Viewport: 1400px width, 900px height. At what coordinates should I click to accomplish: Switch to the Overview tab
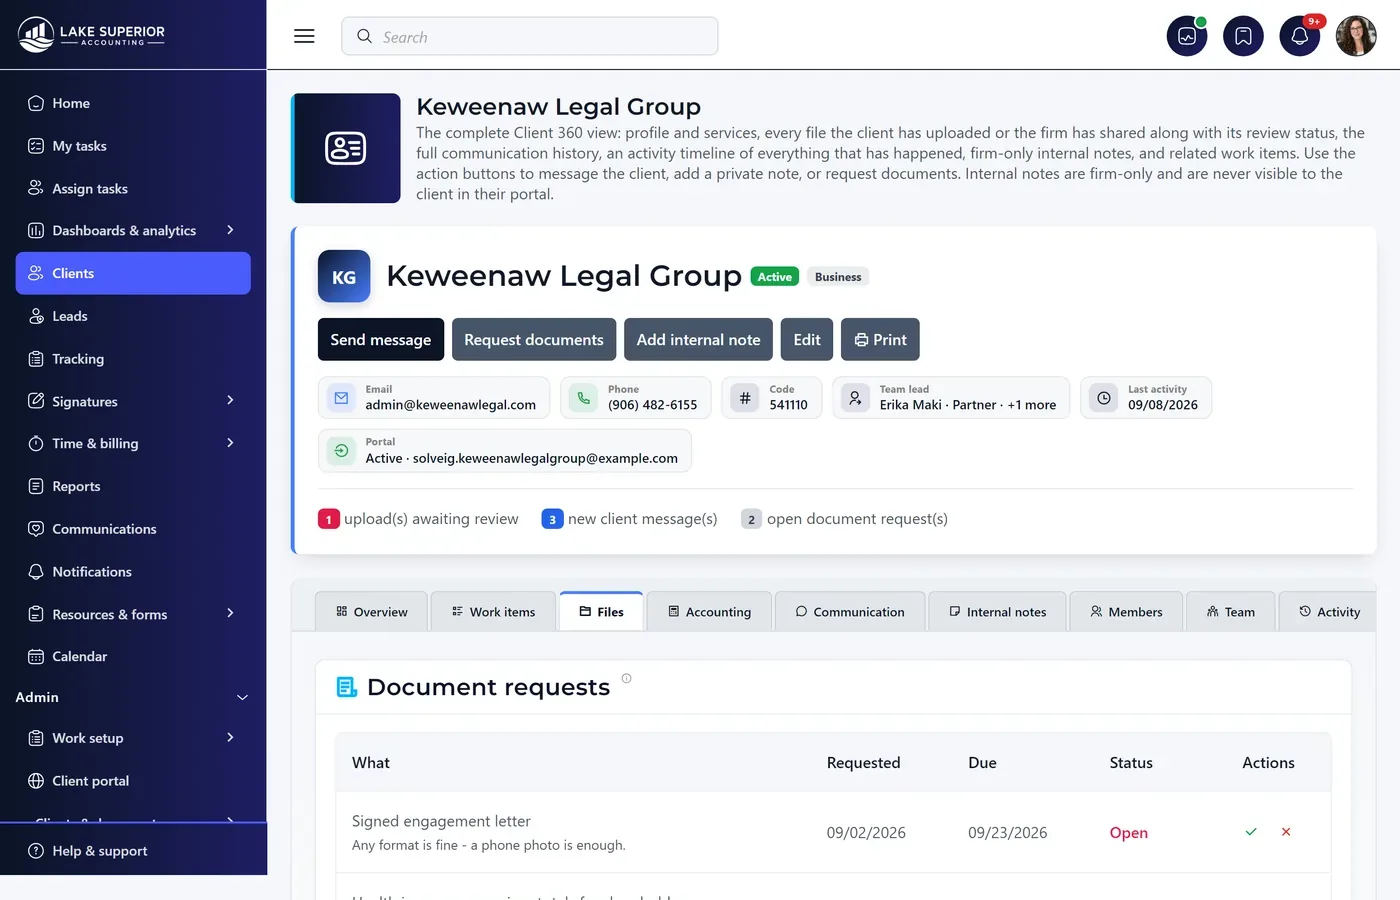372,612
